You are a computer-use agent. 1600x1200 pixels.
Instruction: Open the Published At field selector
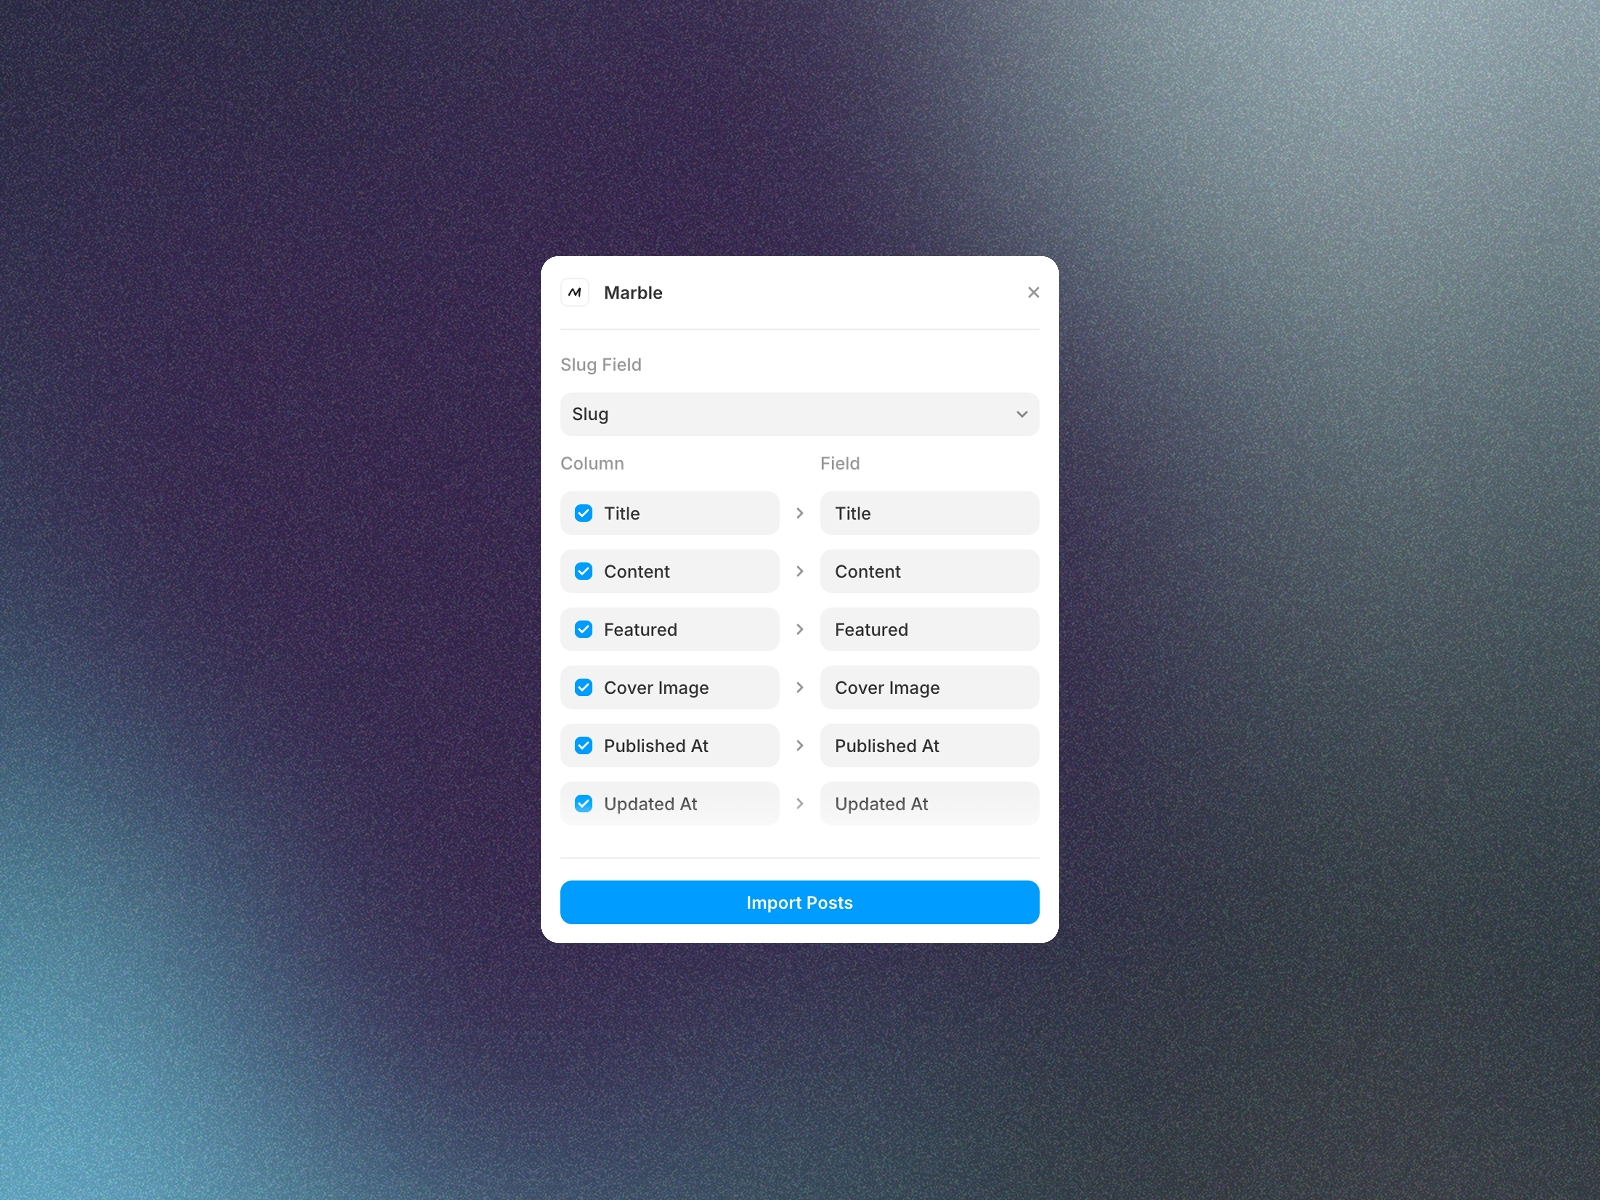929,745
